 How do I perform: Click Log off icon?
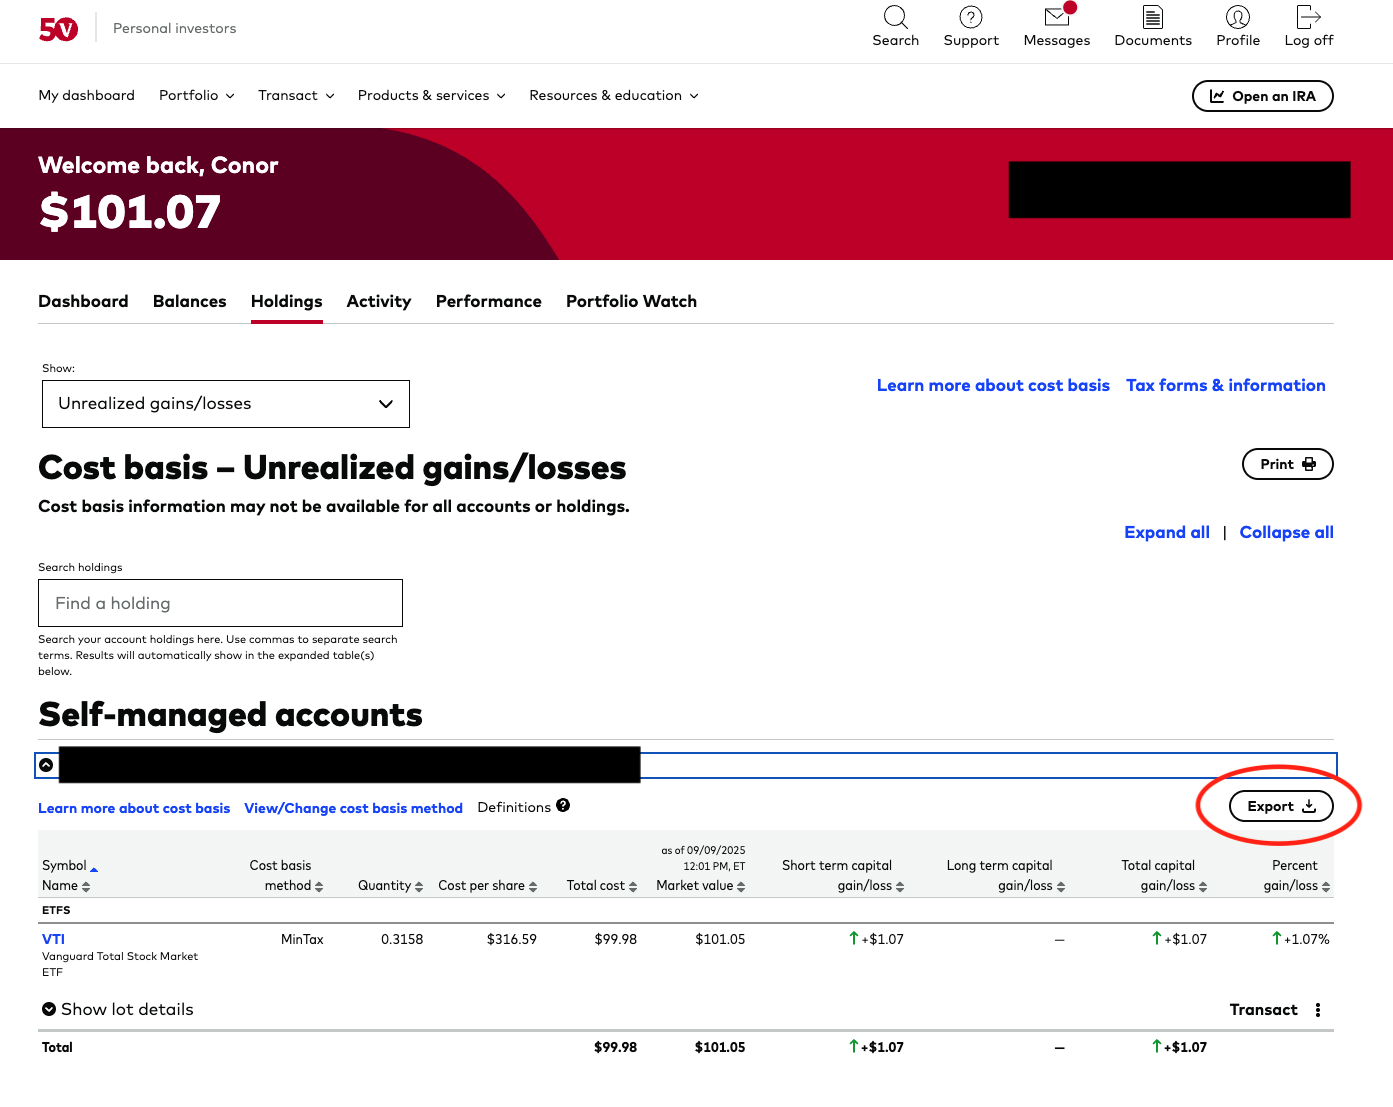click(1309, 27)
